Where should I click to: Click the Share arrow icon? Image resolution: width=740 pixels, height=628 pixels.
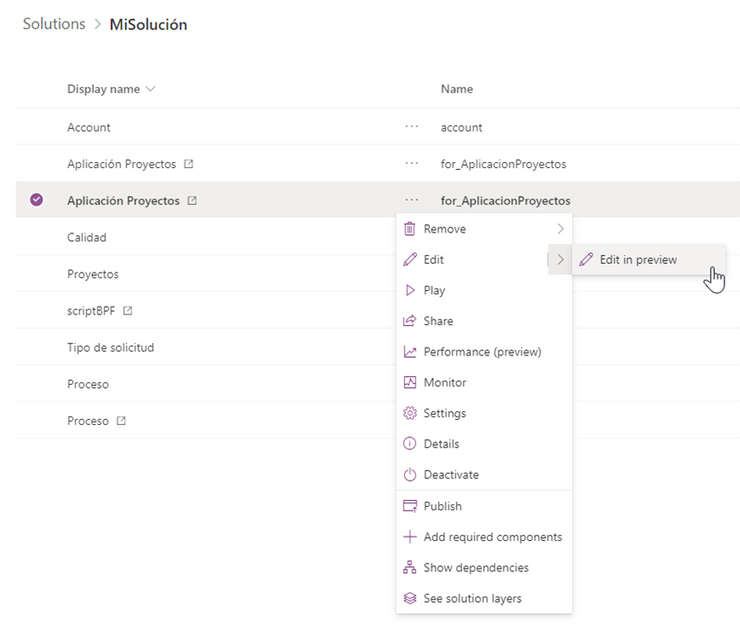click(410, 321)
